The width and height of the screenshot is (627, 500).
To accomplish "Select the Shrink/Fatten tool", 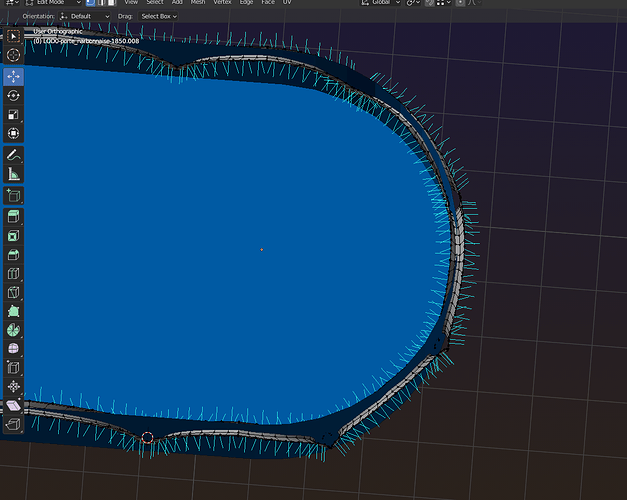I will (13, 386).
